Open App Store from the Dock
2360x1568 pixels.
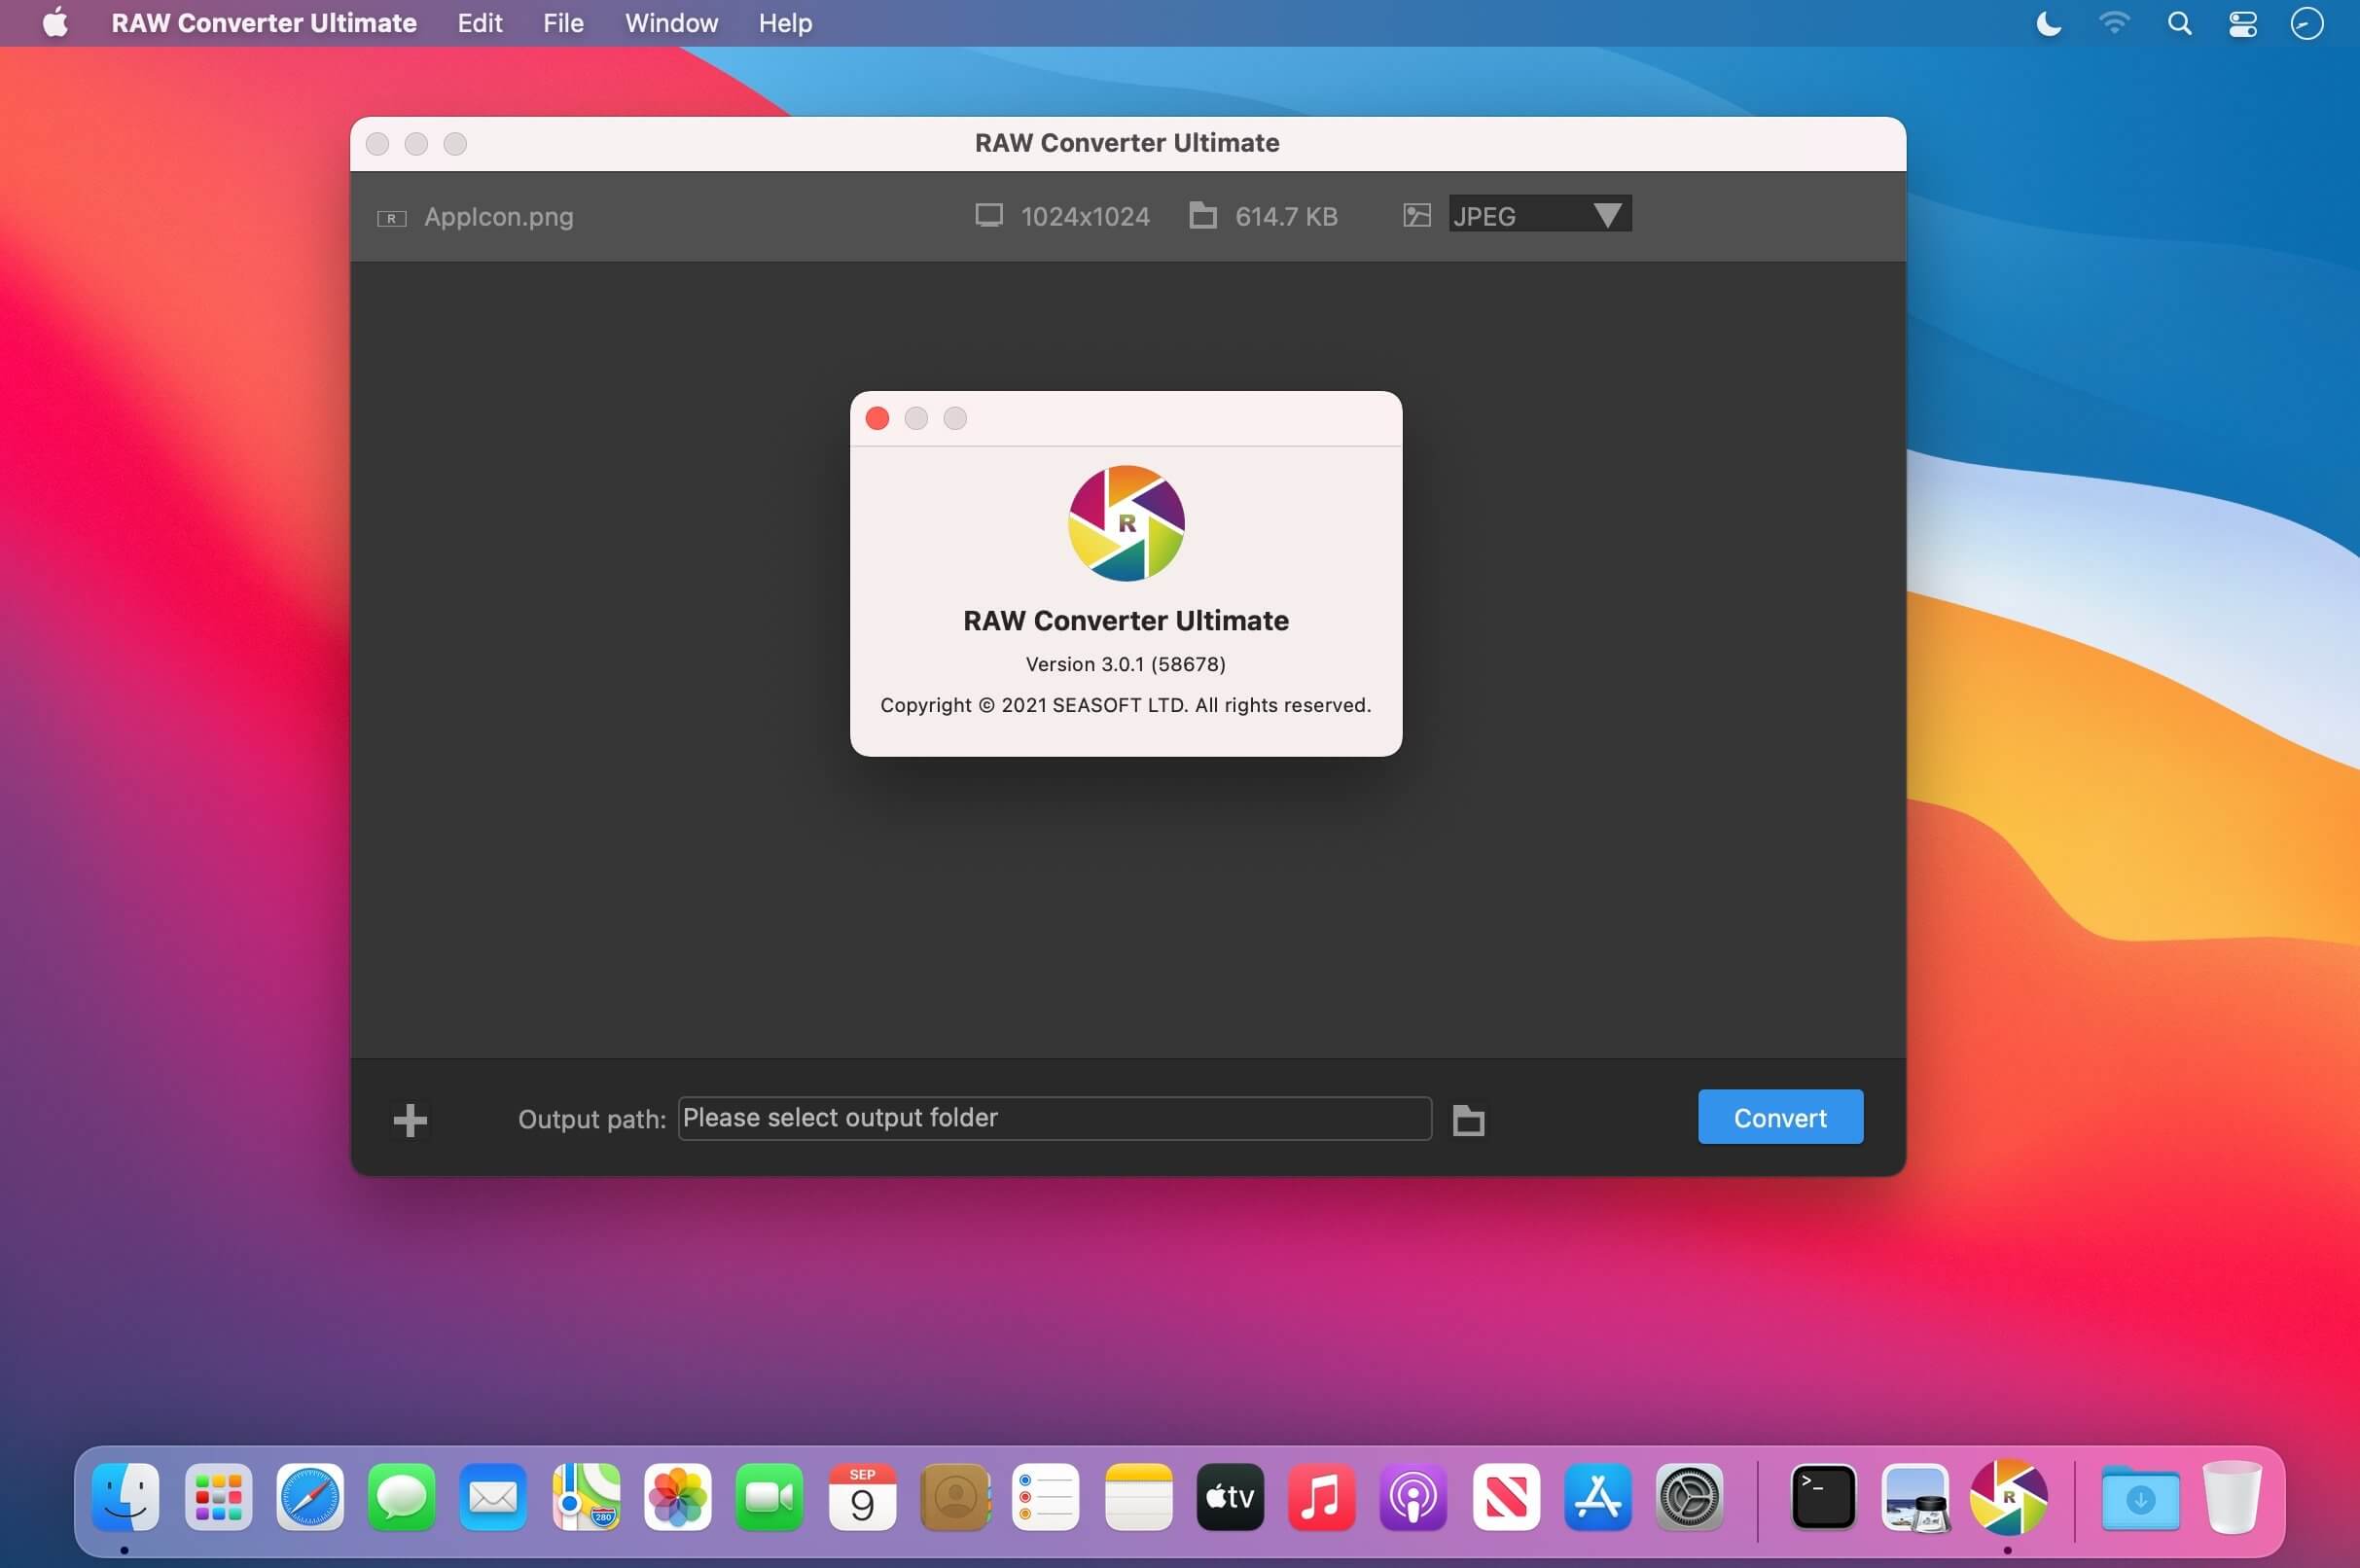click(1598, 1497)
